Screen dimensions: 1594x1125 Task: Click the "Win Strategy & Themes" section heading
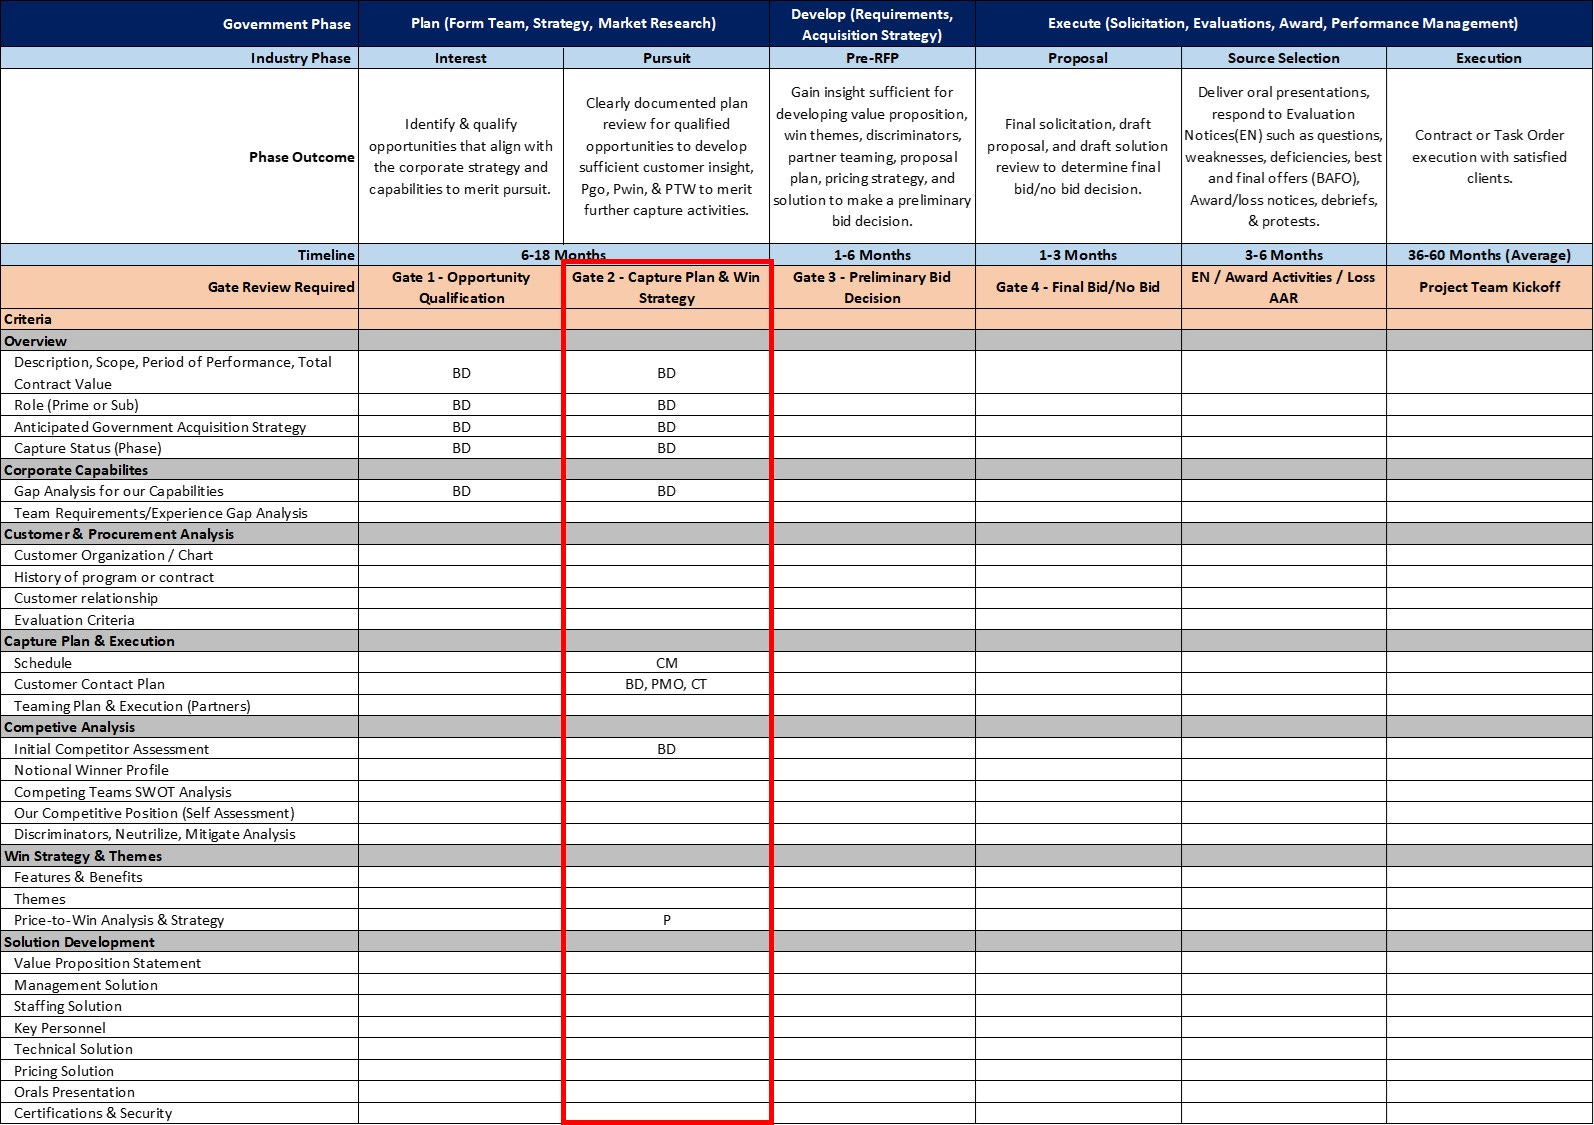pos(179,856)
